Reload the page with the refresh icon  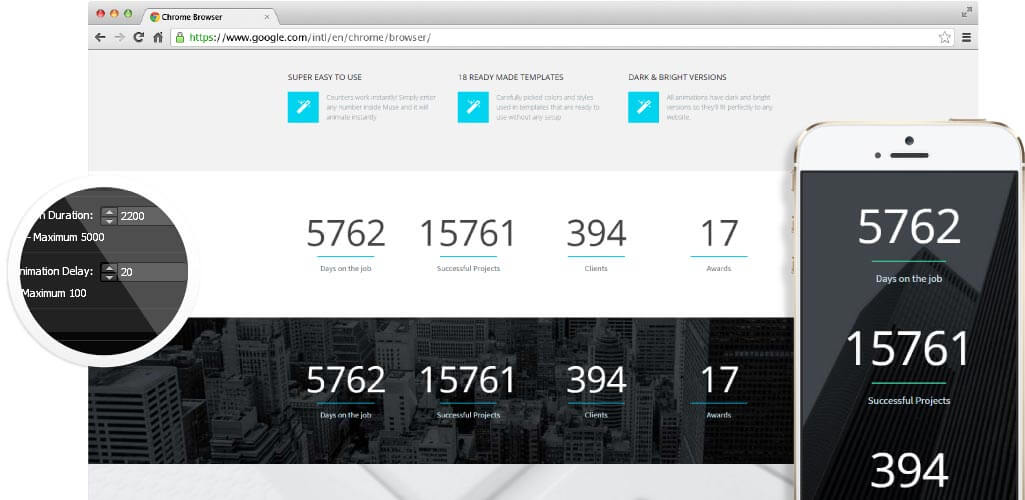pyautogui.click(x=139, y=37)
